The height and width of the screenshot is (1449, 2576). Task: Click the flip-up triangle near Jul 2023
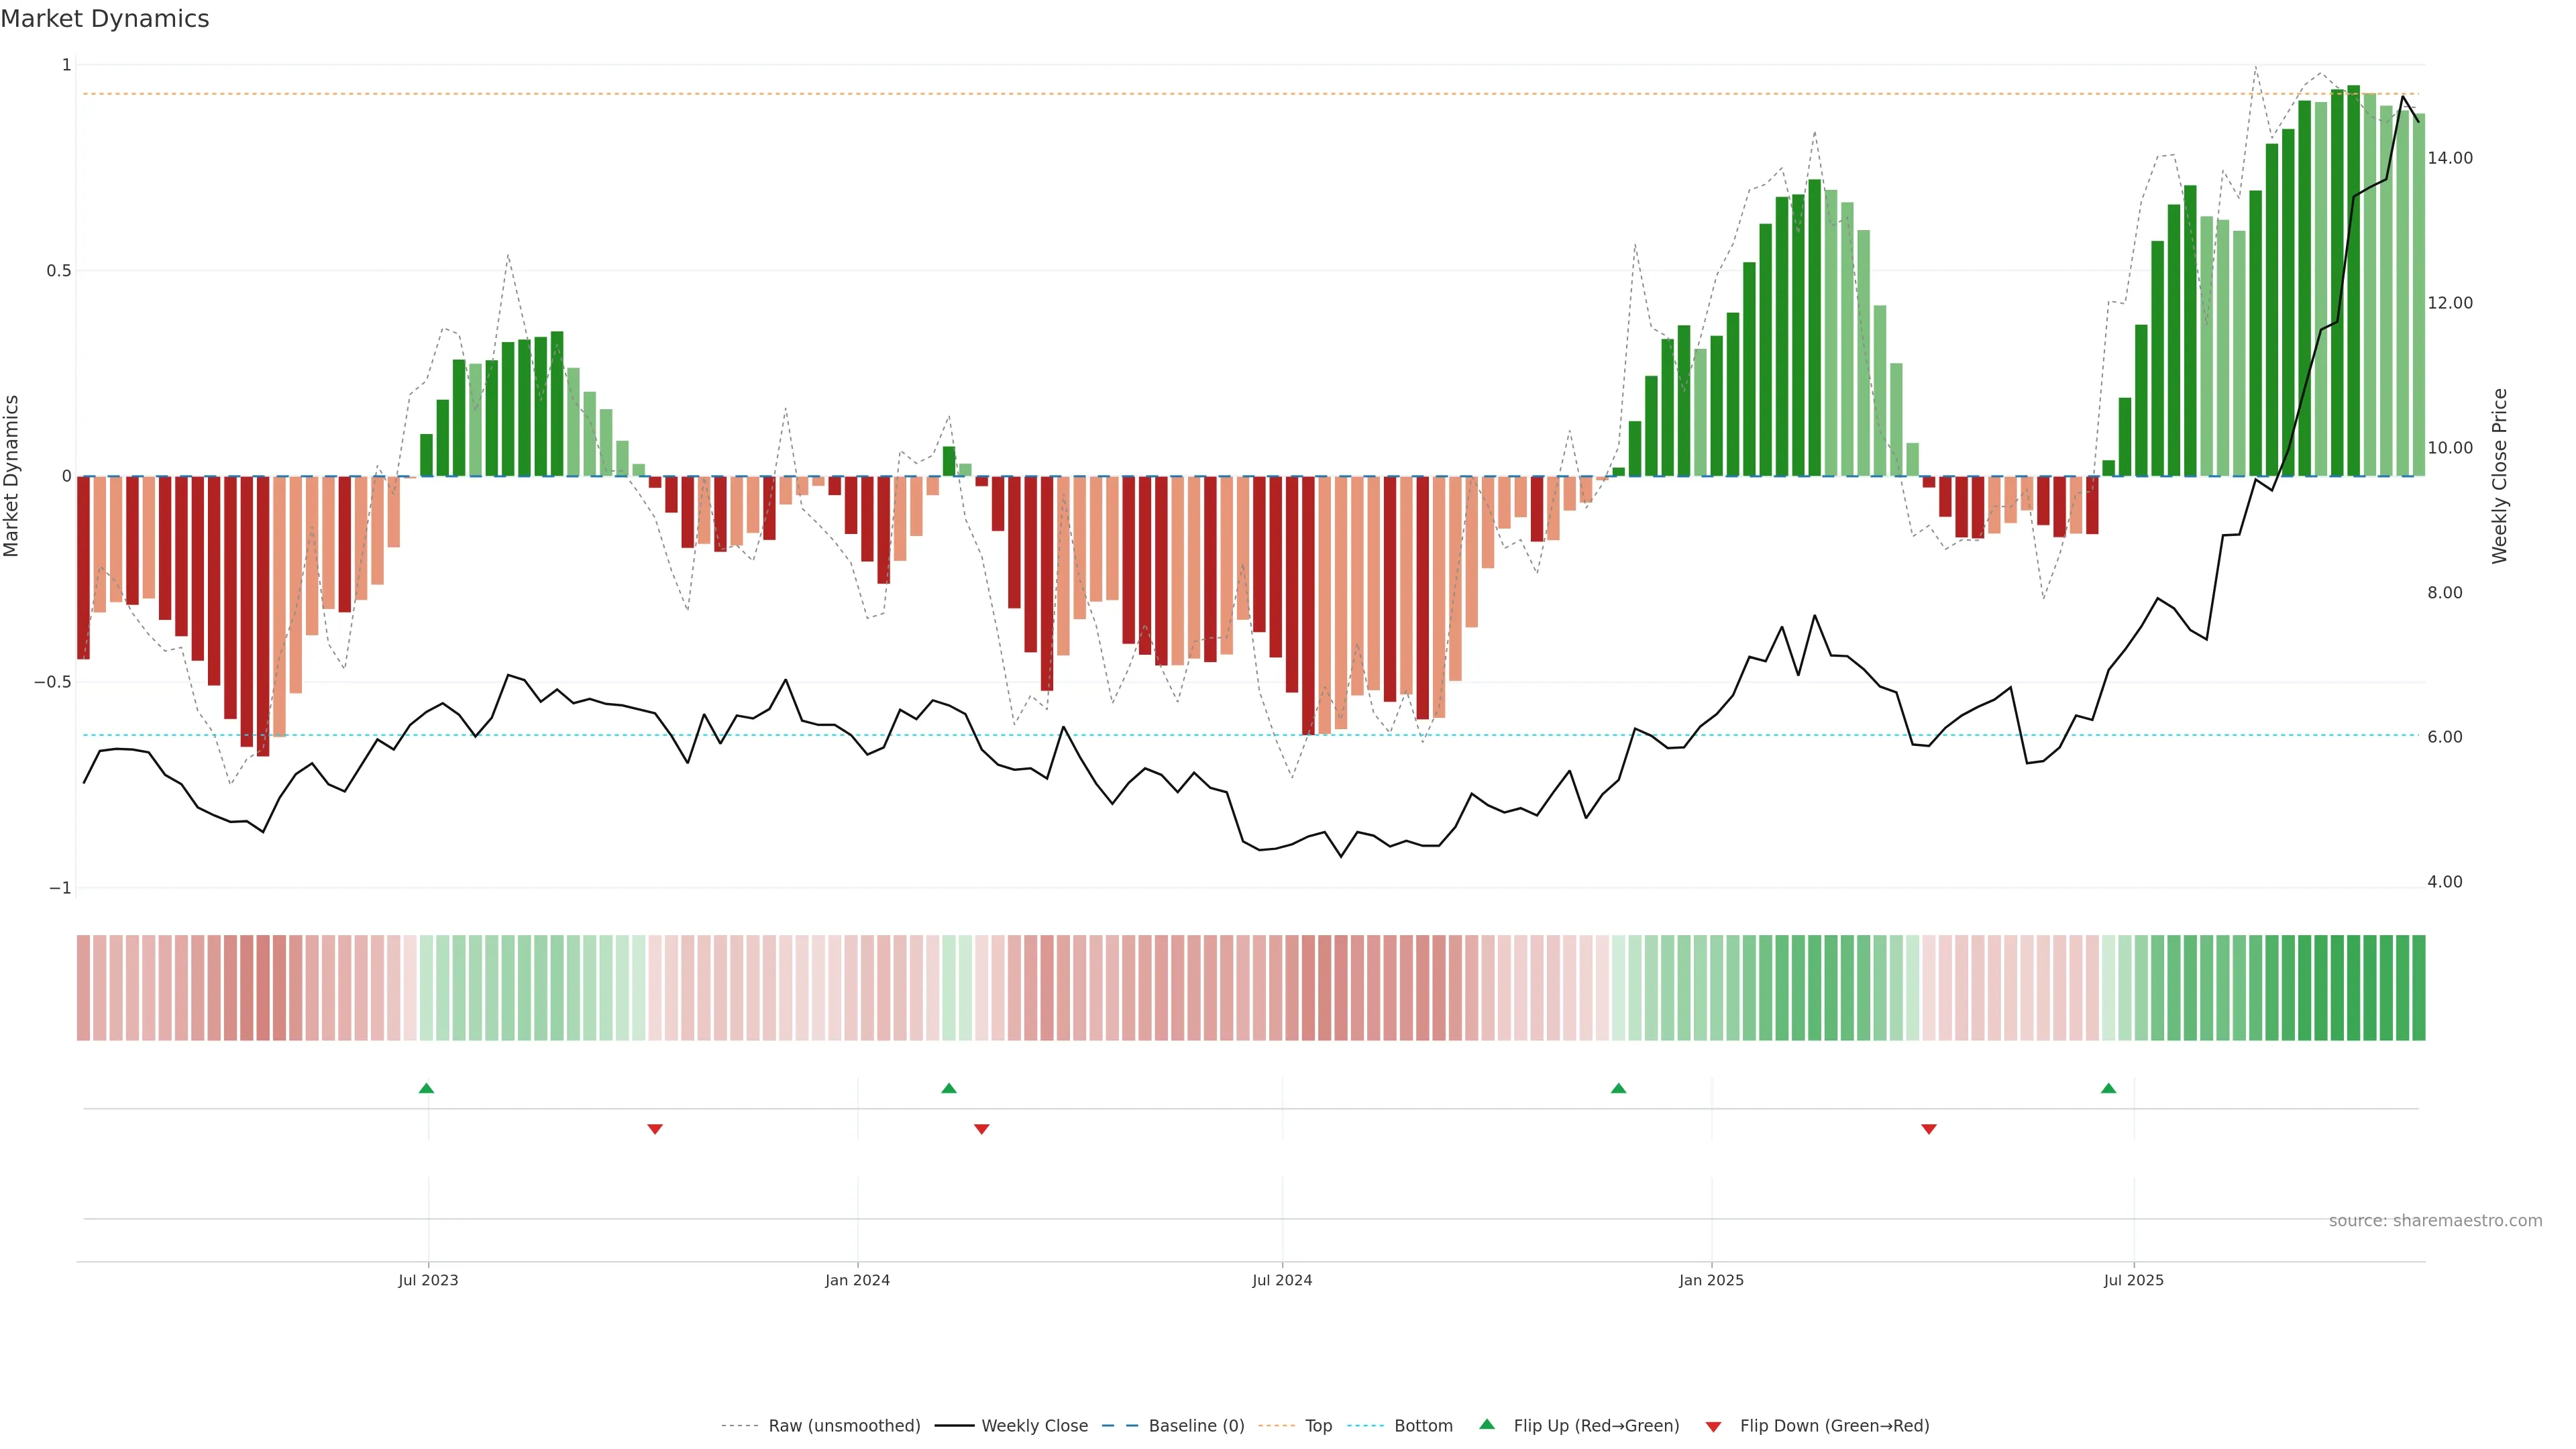426,1088
